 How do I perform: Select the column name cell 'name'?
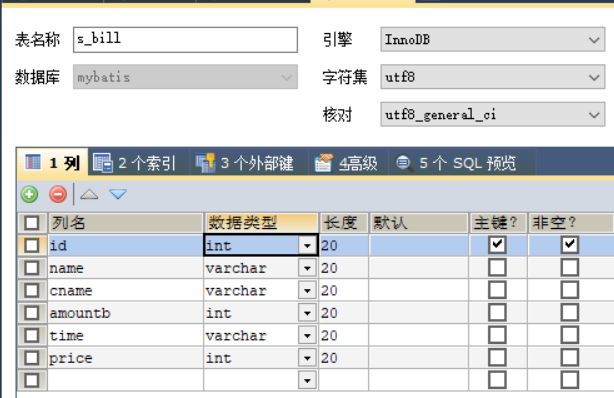click(125, 268)
